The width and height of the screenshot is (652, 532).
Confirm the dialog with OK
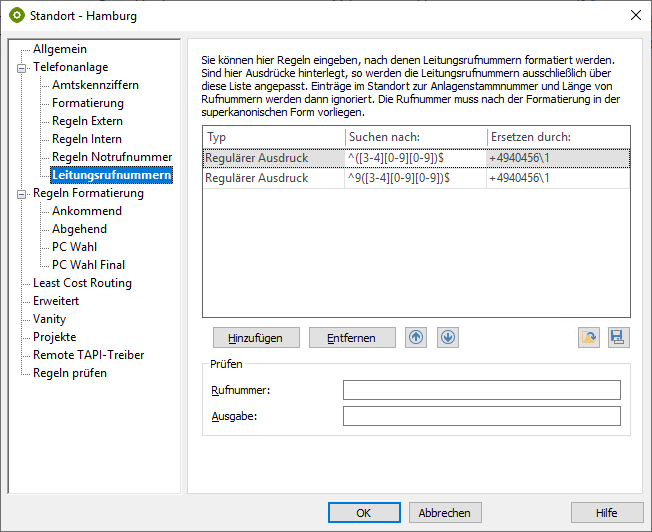click(x=364, y=513)
